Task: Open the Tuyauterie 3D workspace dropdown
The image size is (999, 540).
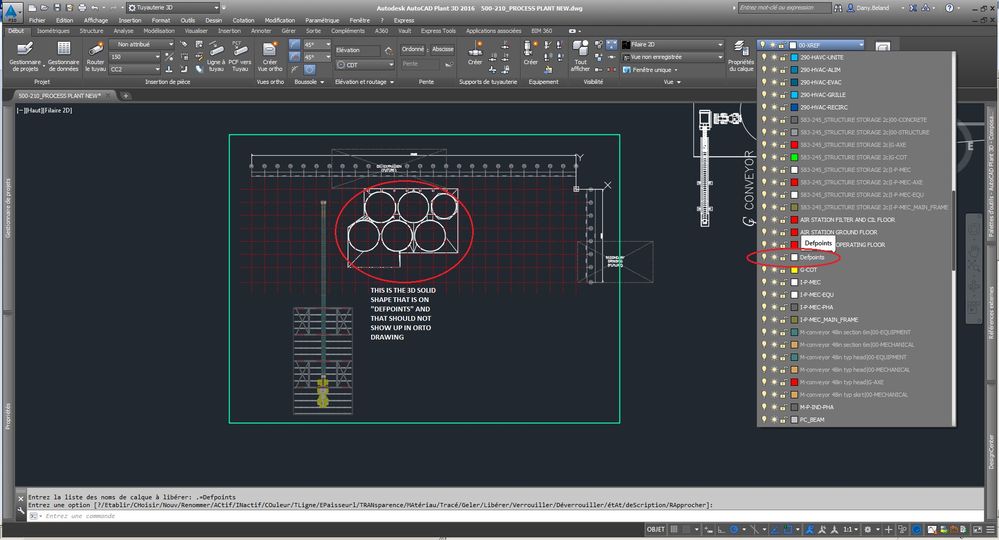Action: point(173,8)
